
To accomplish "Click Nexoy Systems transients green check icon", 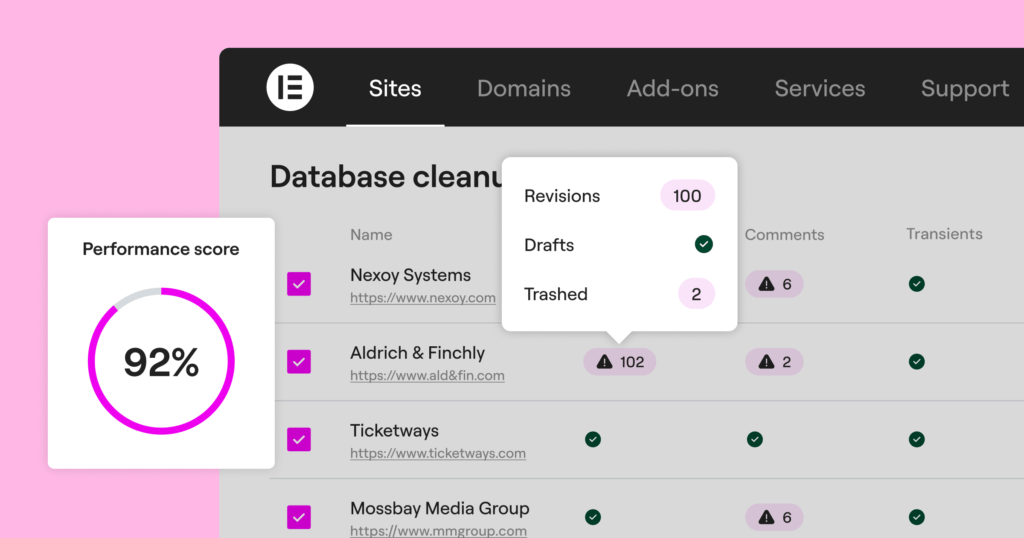I will point(917,284).
